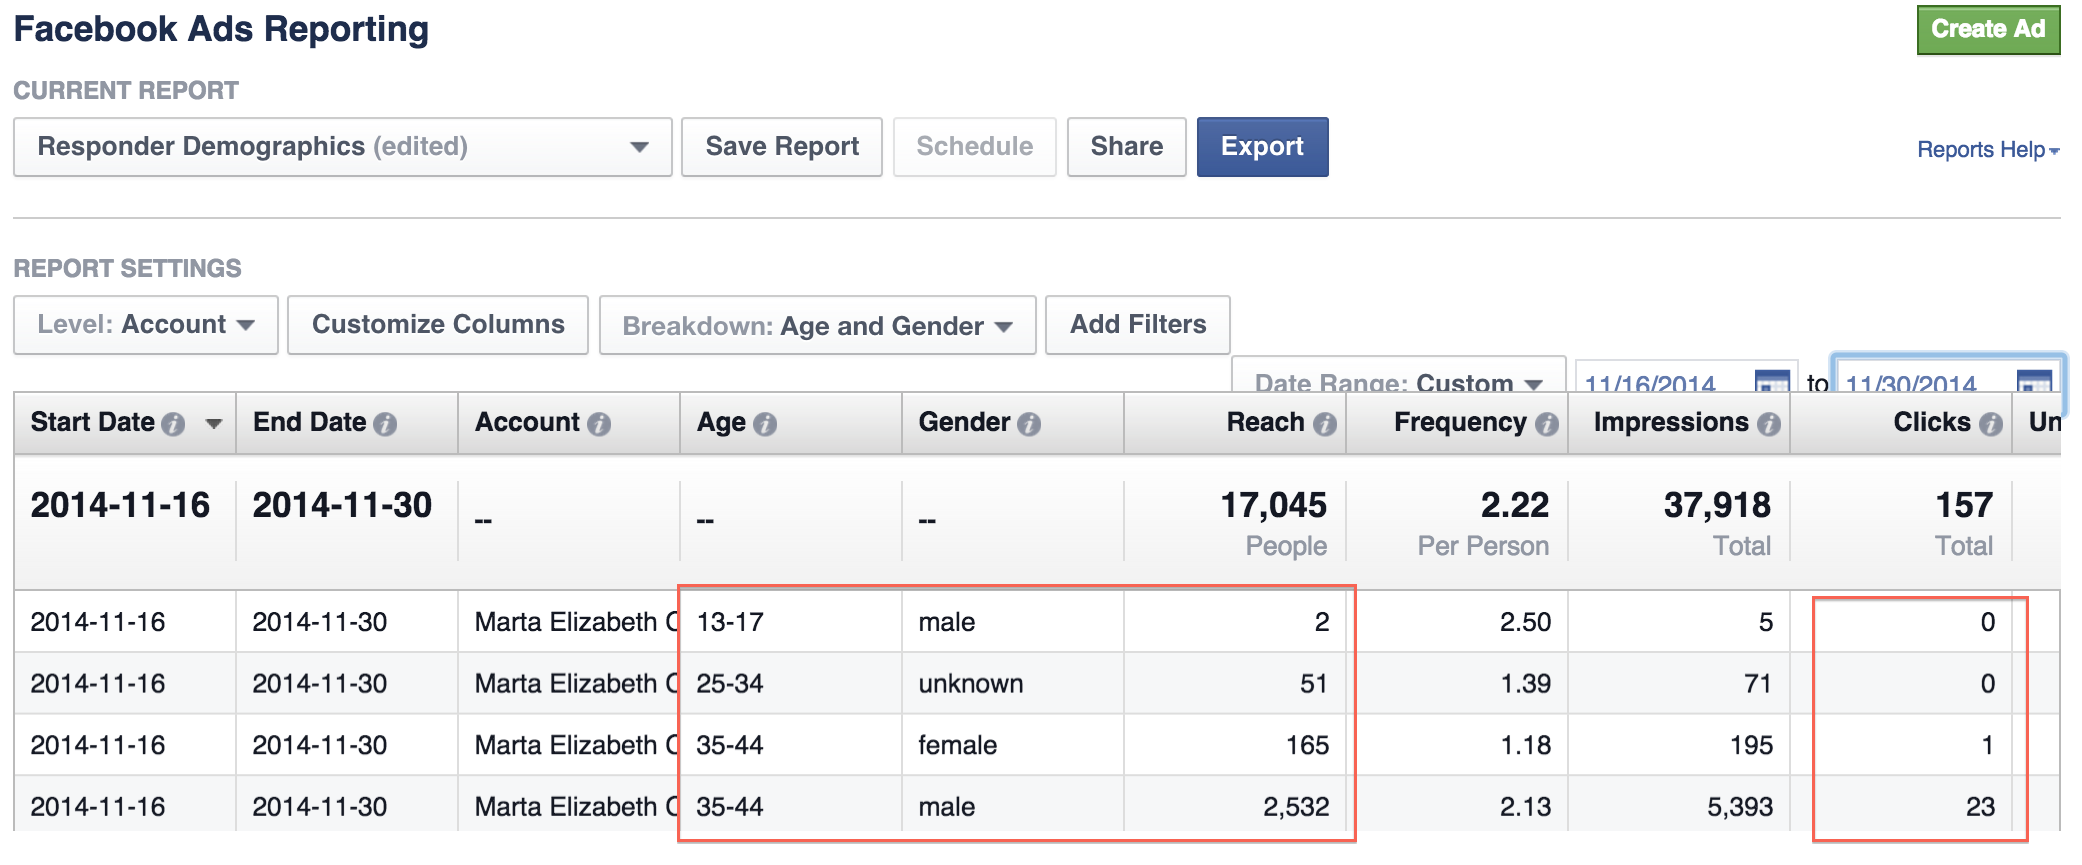2082x865 pixels.
Task: Click the Schedule button
Action: tap(975, 147)
